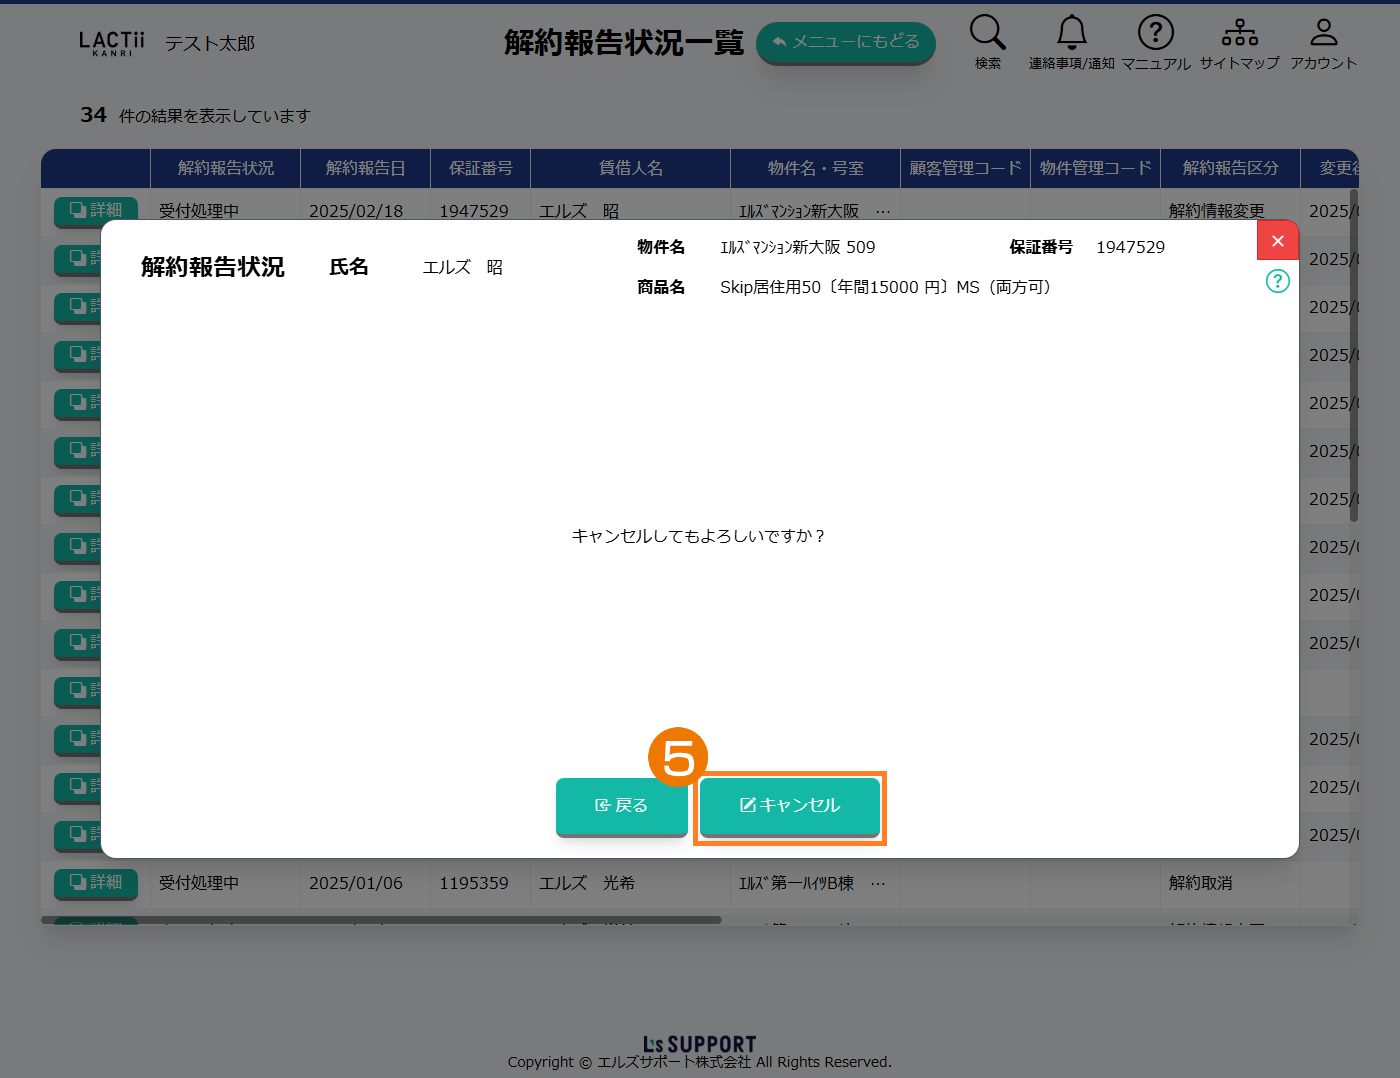Click the 解約報告状況 column header
Screen dimensions: 1400x1078
click(225, 168)
